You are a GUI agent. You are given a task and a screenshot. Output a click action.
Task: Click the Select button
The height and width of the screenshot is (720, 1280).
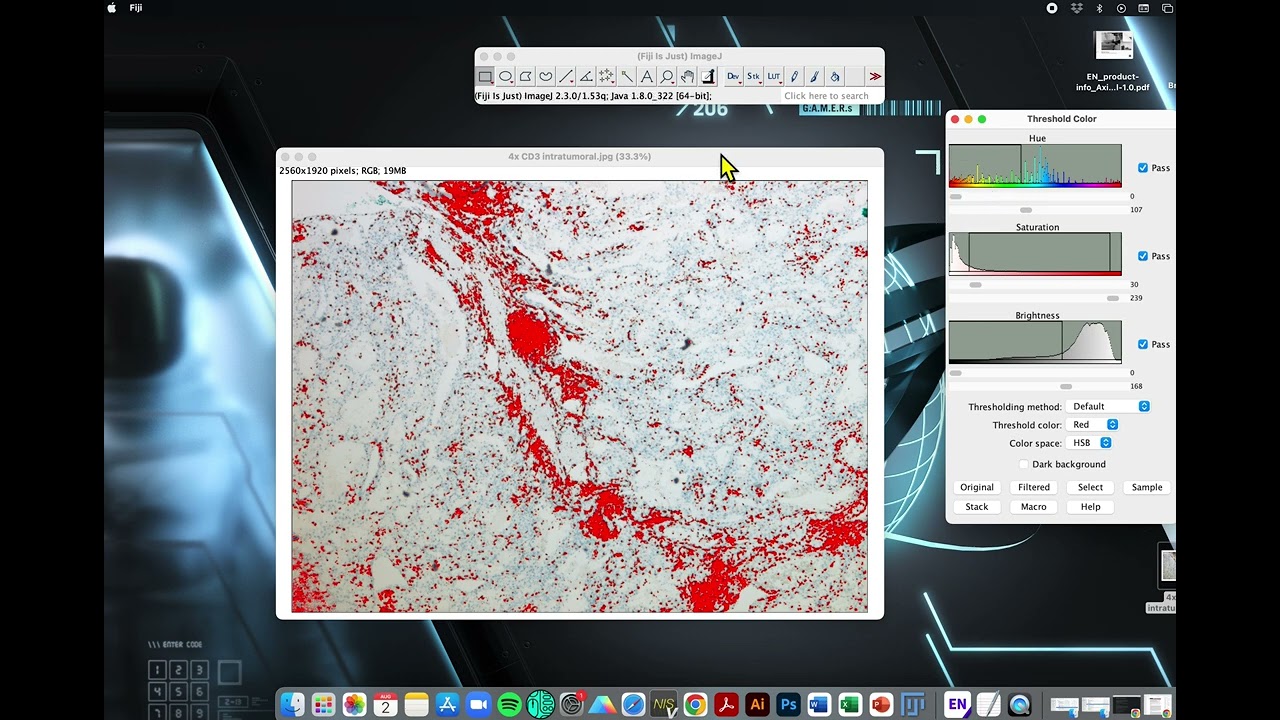tap(1090, 487)
